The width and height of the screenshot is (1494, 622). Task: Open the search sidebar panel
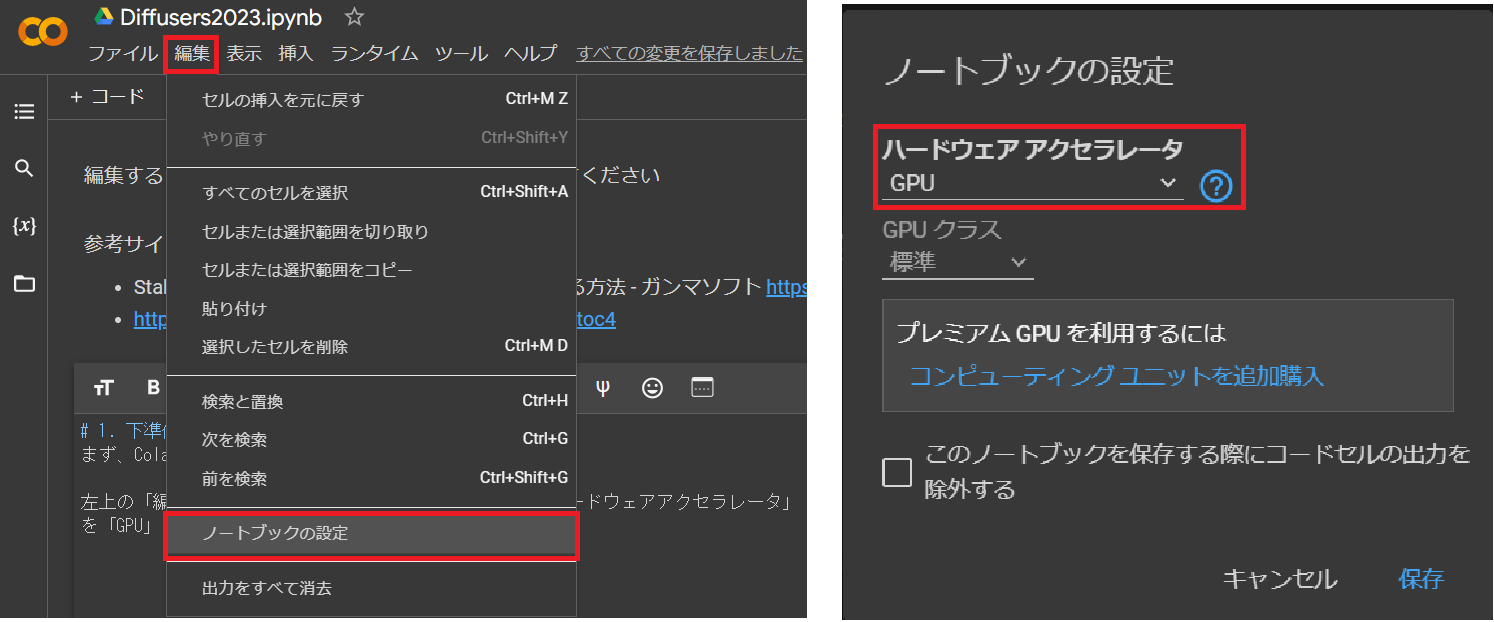point(24,168)
